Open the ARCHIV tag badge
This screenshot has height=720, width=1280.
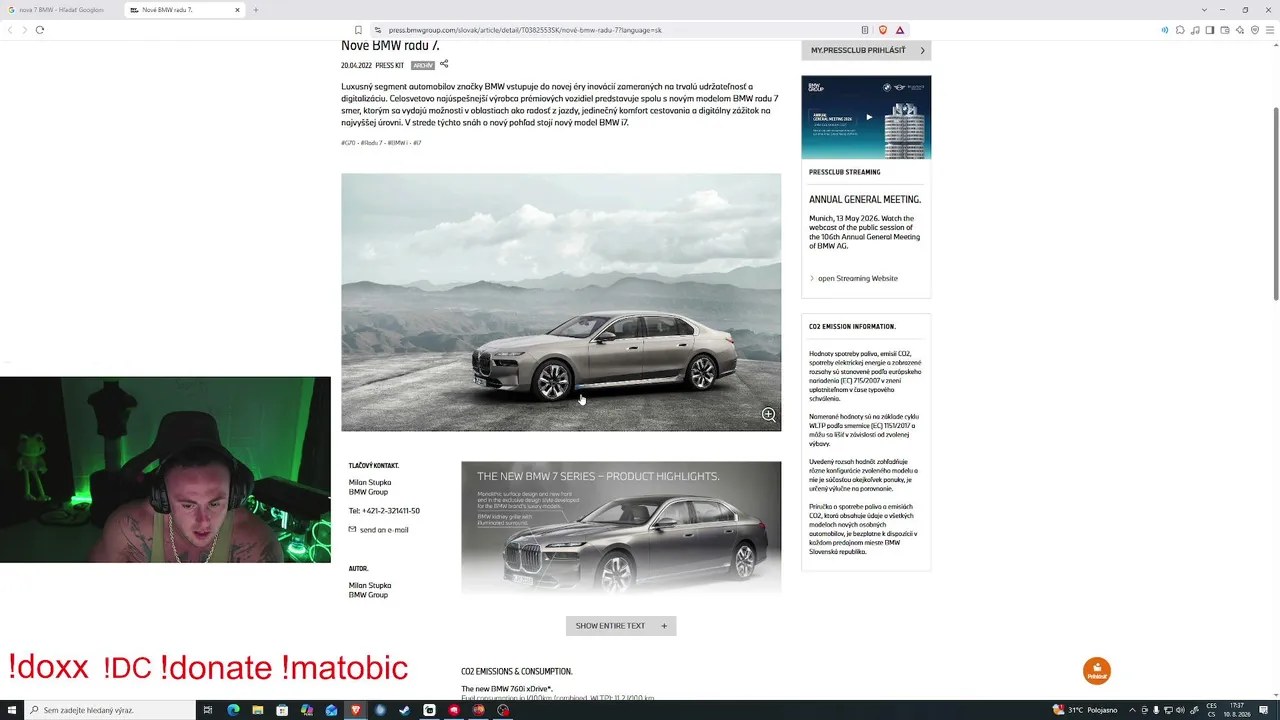coord(423,66)
